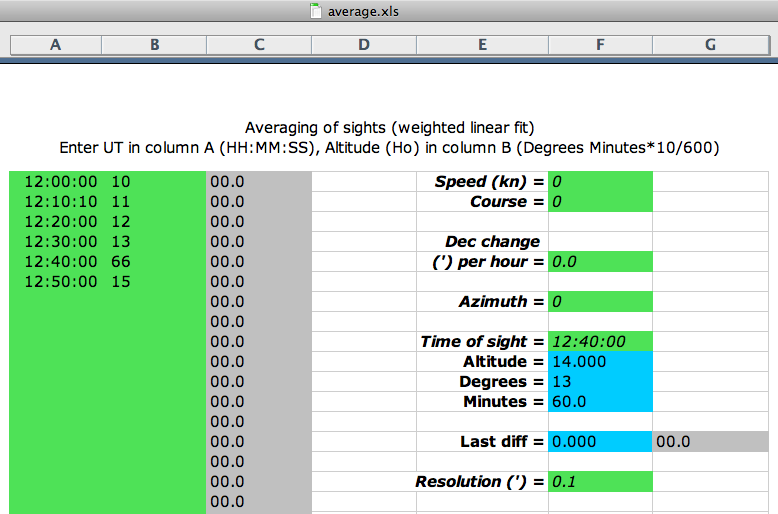Select the Time of sight cell 12:40:00

(600, 342)
